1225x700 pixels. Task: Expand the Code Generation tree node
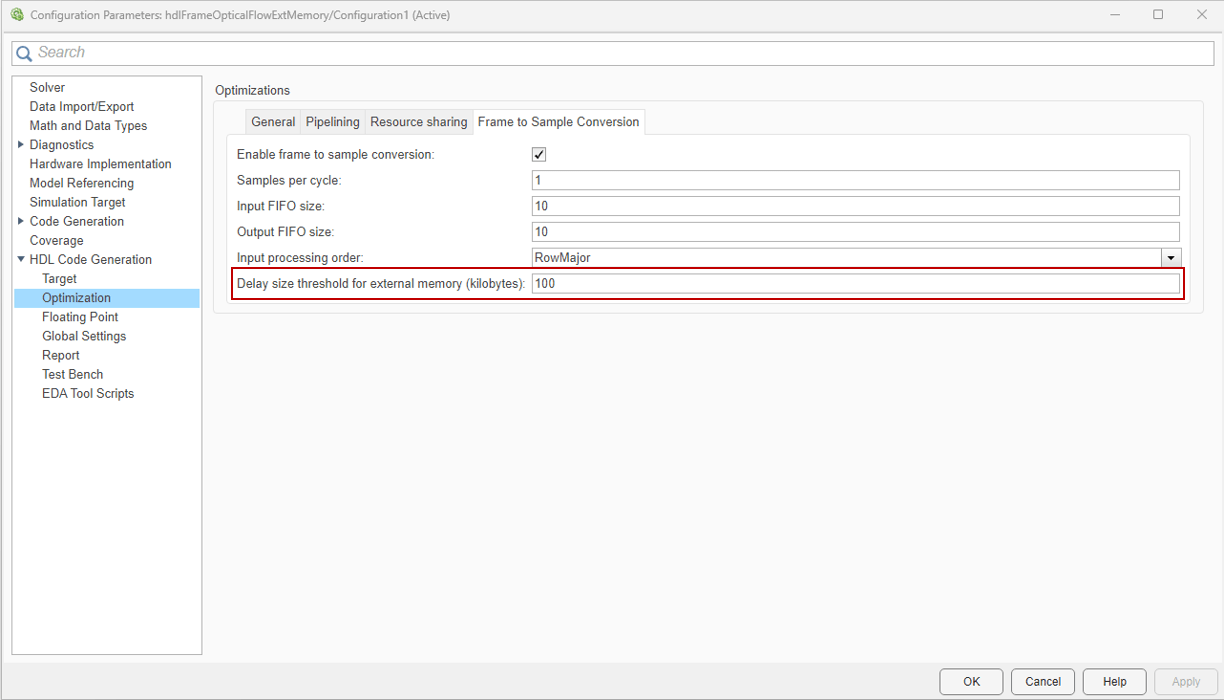click(x=21, y=221)
